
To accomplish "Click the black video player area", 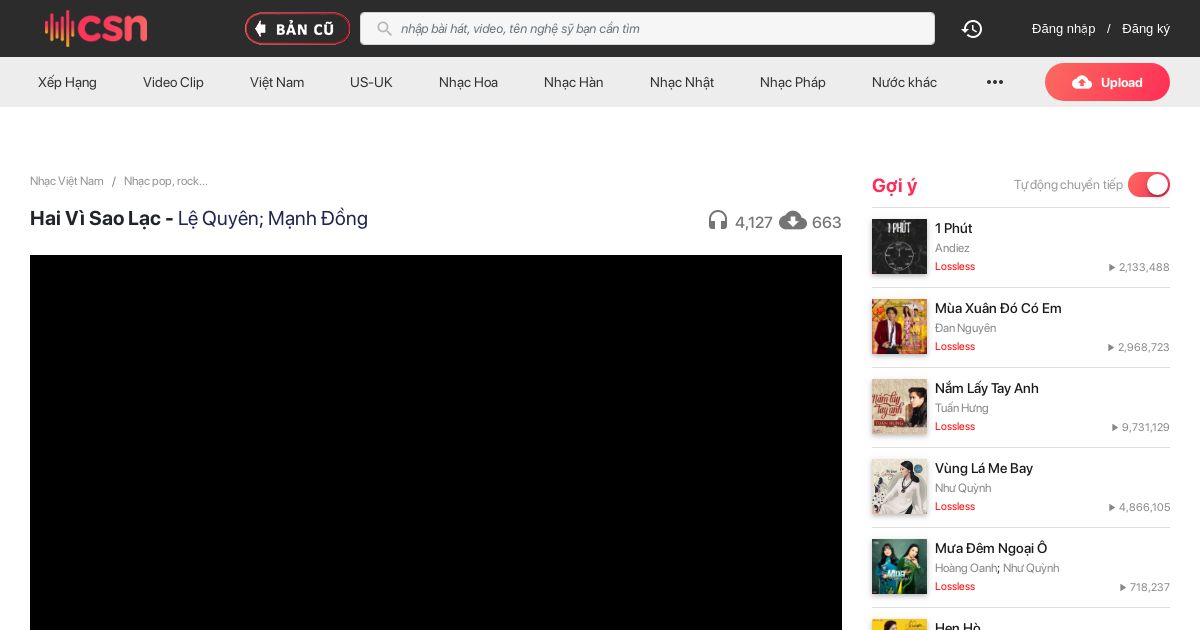I will pyautogui.click(x=436, y=442).
